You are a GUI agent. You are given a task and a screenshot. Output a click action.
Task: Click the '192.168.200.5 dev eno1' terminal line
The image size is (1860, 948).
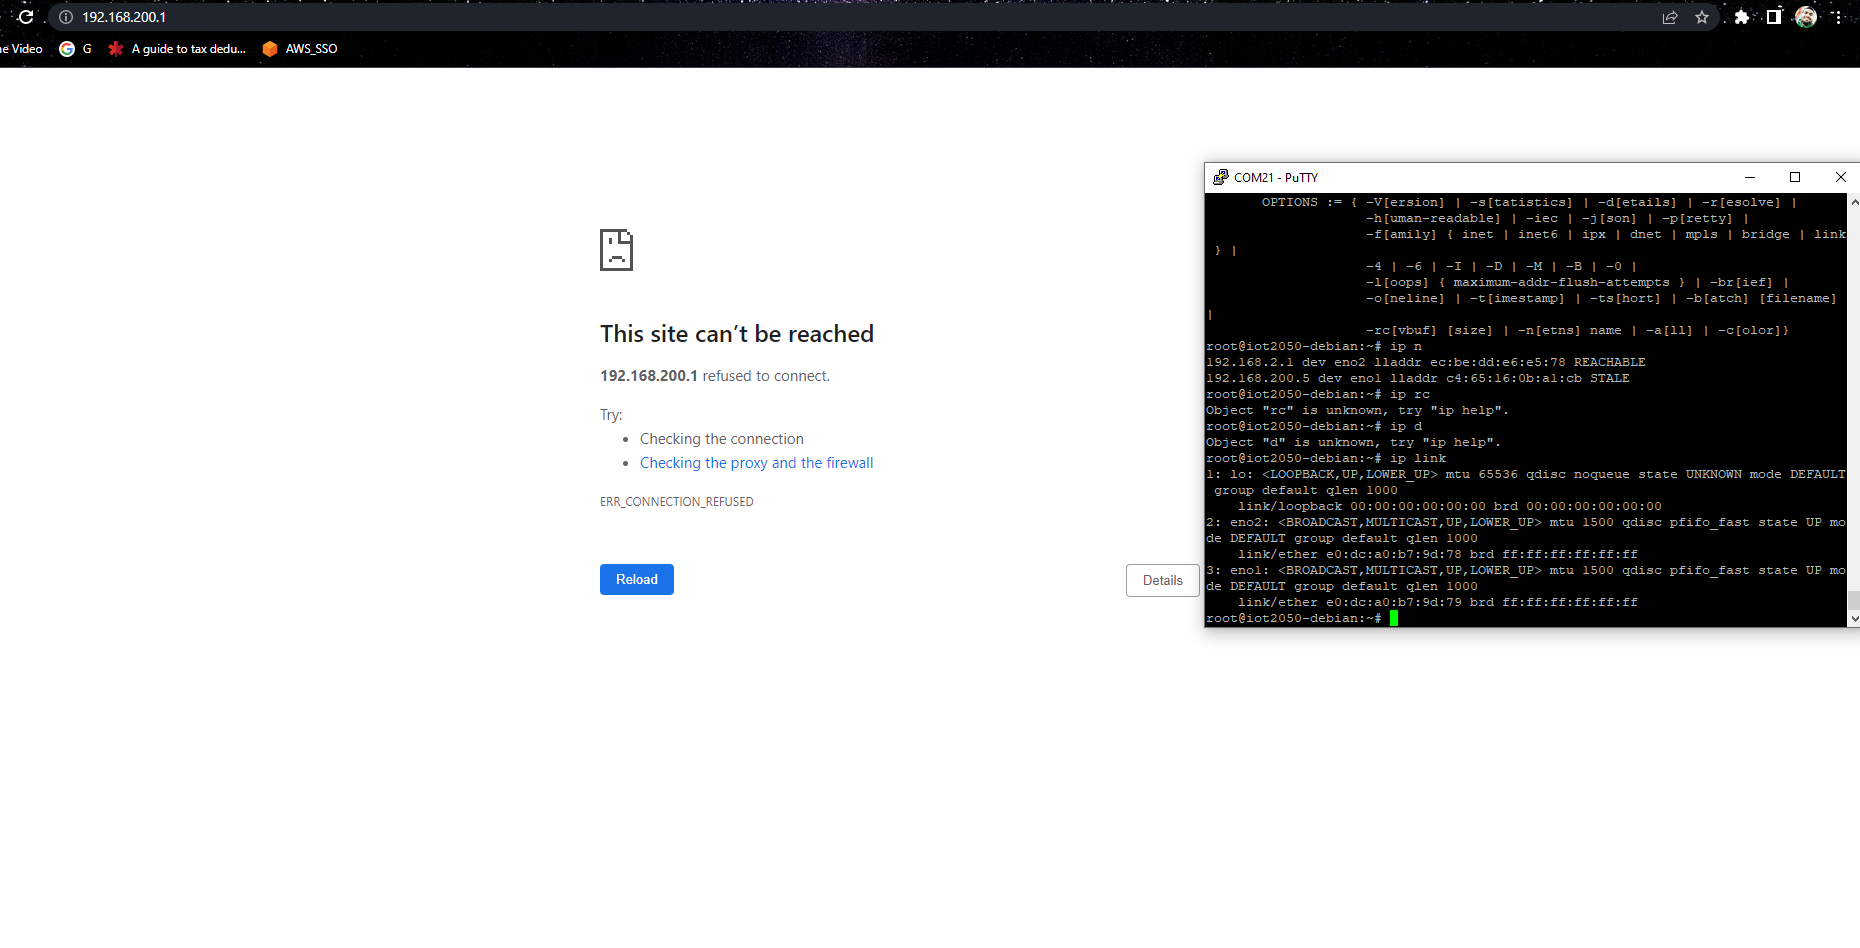(x=1418, y=378)
